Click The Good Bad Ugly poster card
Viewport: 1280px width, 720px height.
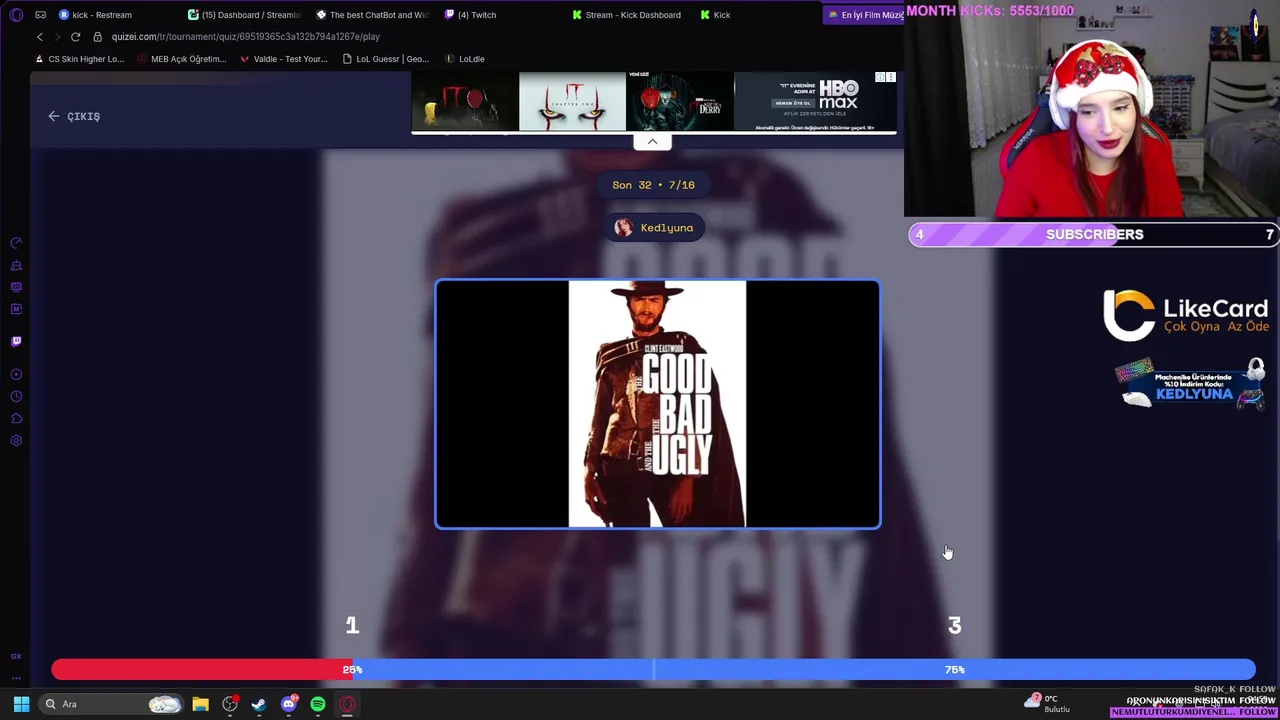(x=658, y=404)
